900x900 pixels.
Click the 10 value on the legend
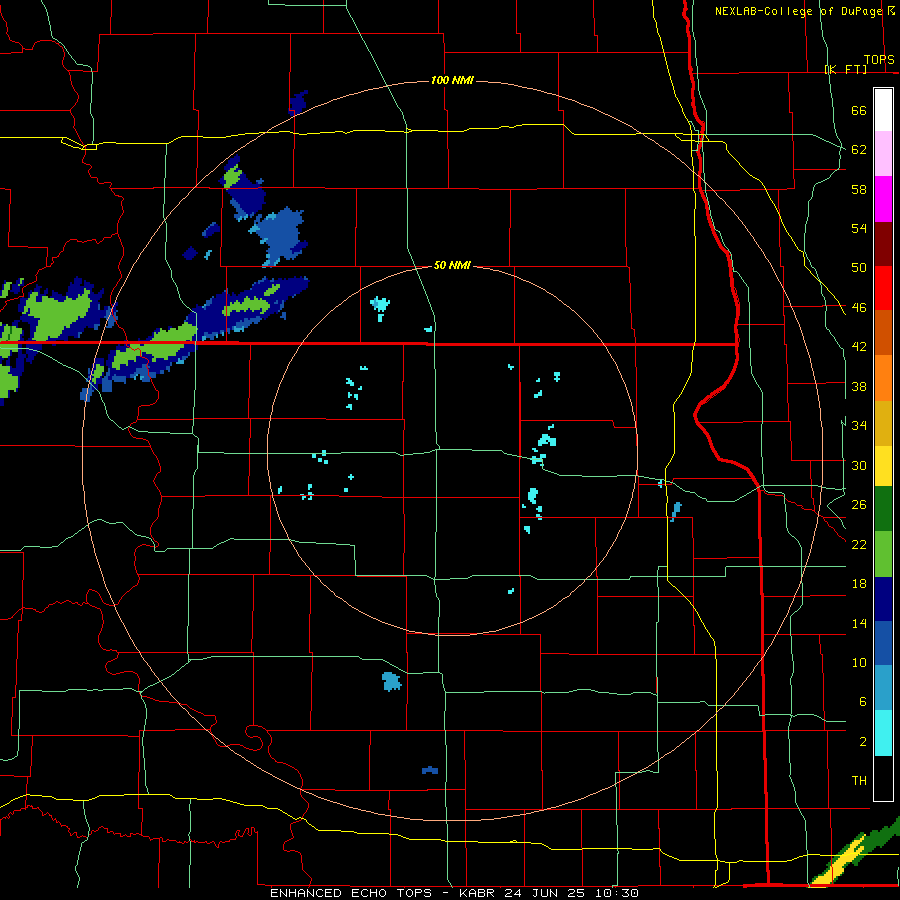(x=859, y=662)
